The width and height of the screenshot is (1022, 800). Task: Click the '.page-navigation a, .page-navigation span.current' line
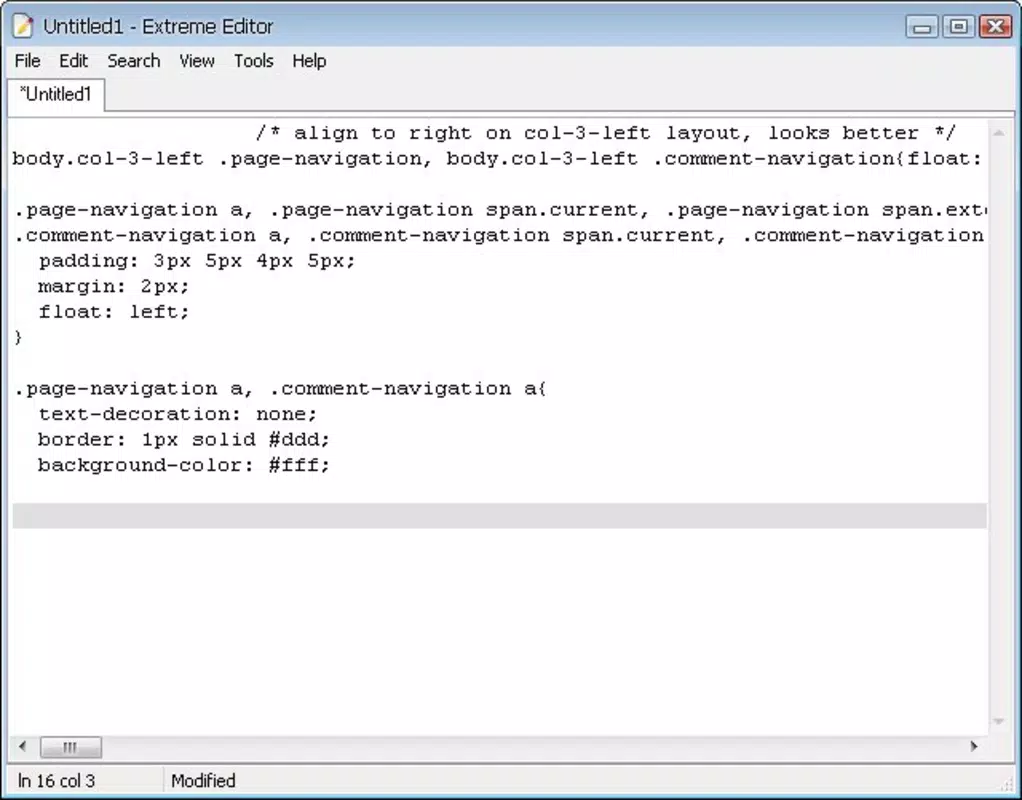click(499, 210)
